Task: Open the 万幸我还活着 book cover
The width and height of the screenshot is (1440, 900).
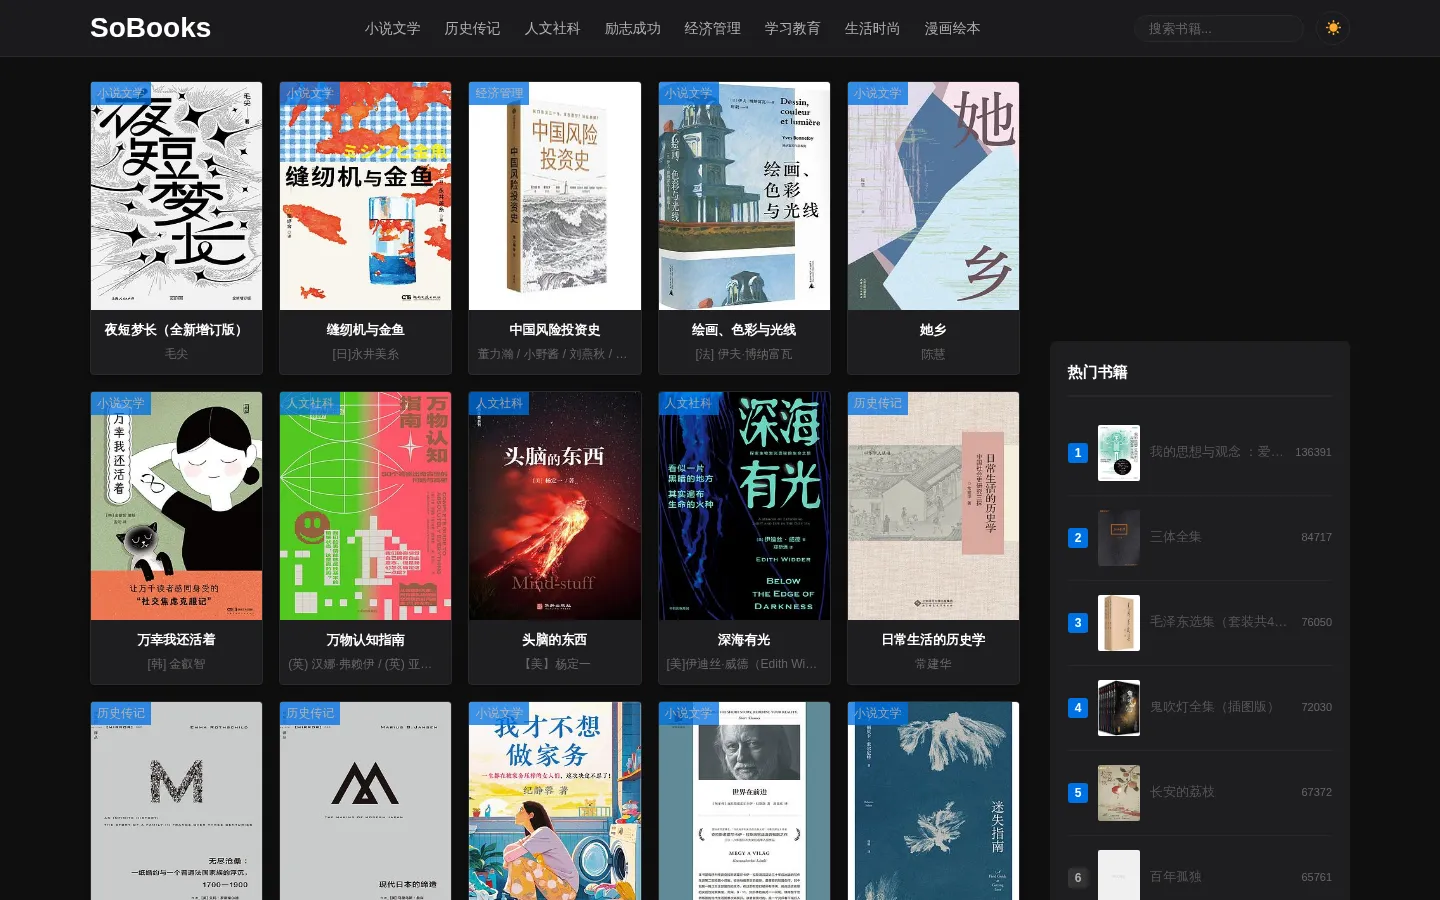Action: pyautogui.click(x=176, y=506)
